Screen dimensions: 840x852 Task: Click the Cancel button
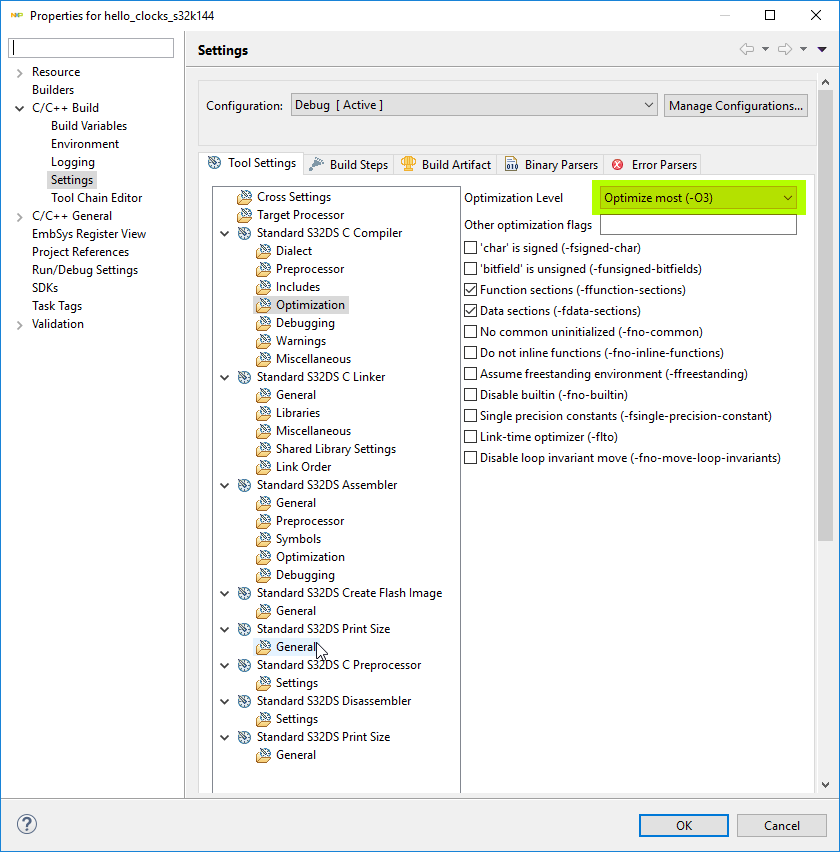pyautogui.click(x=781, y=825)
